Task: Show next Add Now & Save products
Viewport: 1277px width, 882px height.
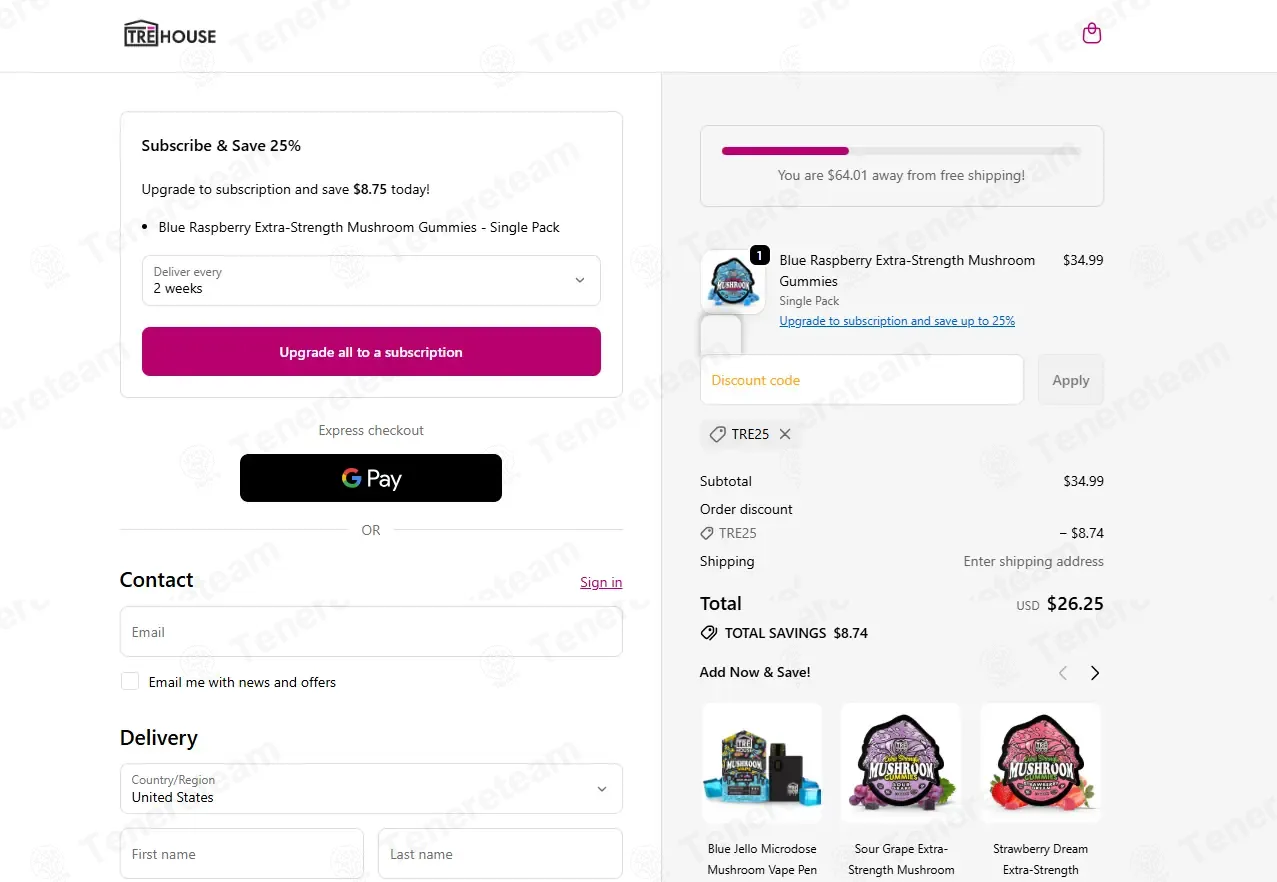Action: (1095, 673)
